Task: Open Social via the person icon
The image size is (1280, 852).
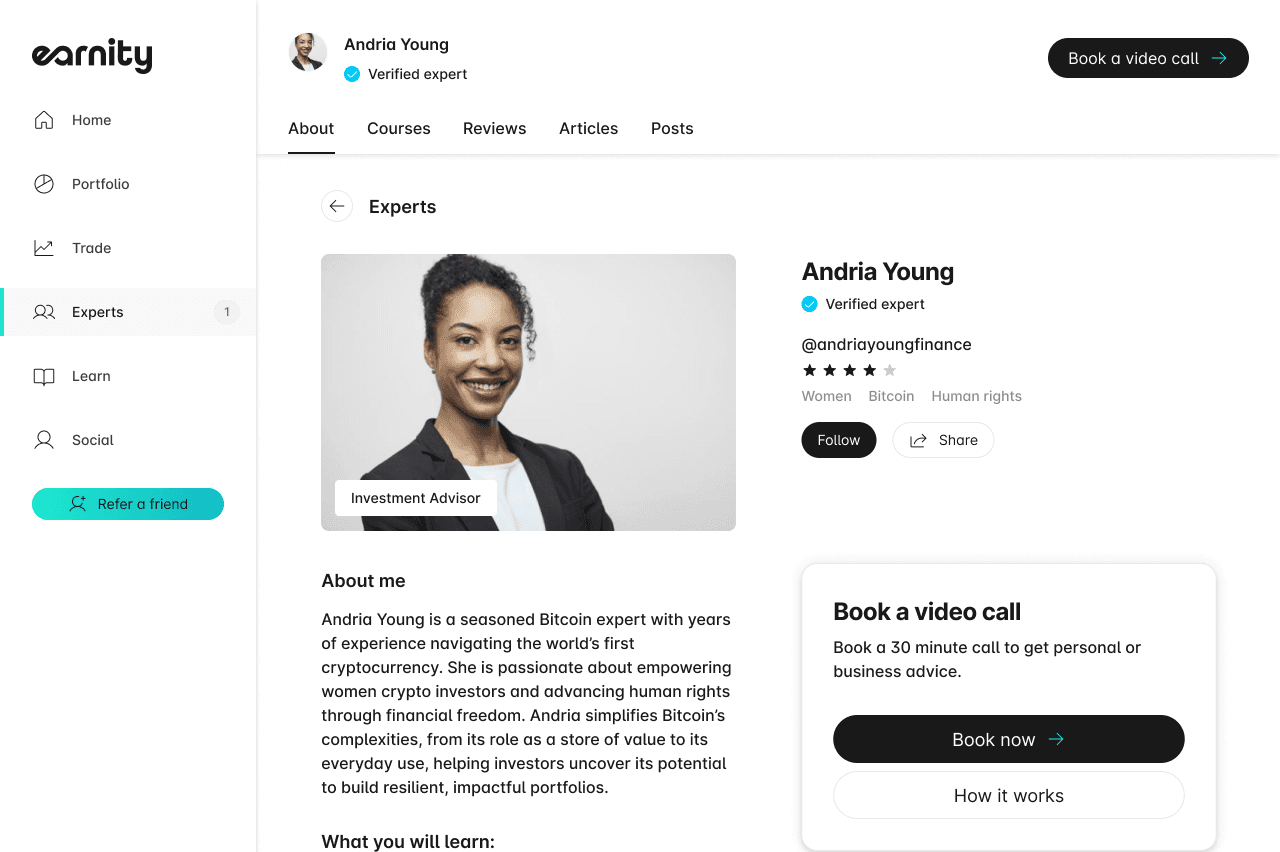Action: [44, 440]
